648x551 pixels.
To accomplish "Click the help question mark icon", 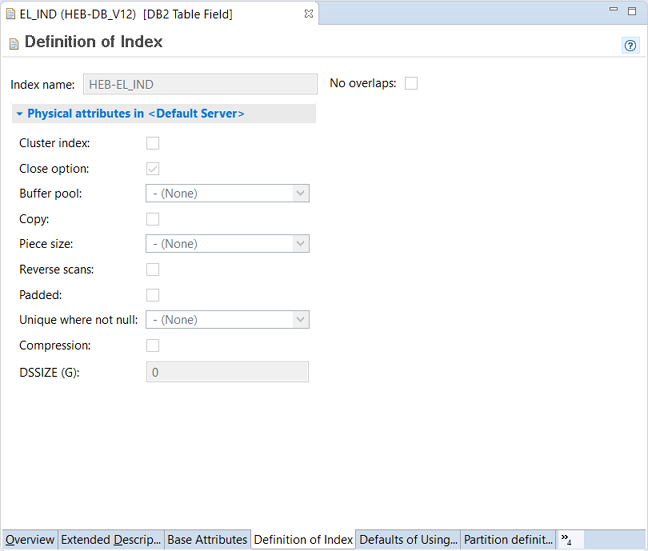I will tap(631, 45).
